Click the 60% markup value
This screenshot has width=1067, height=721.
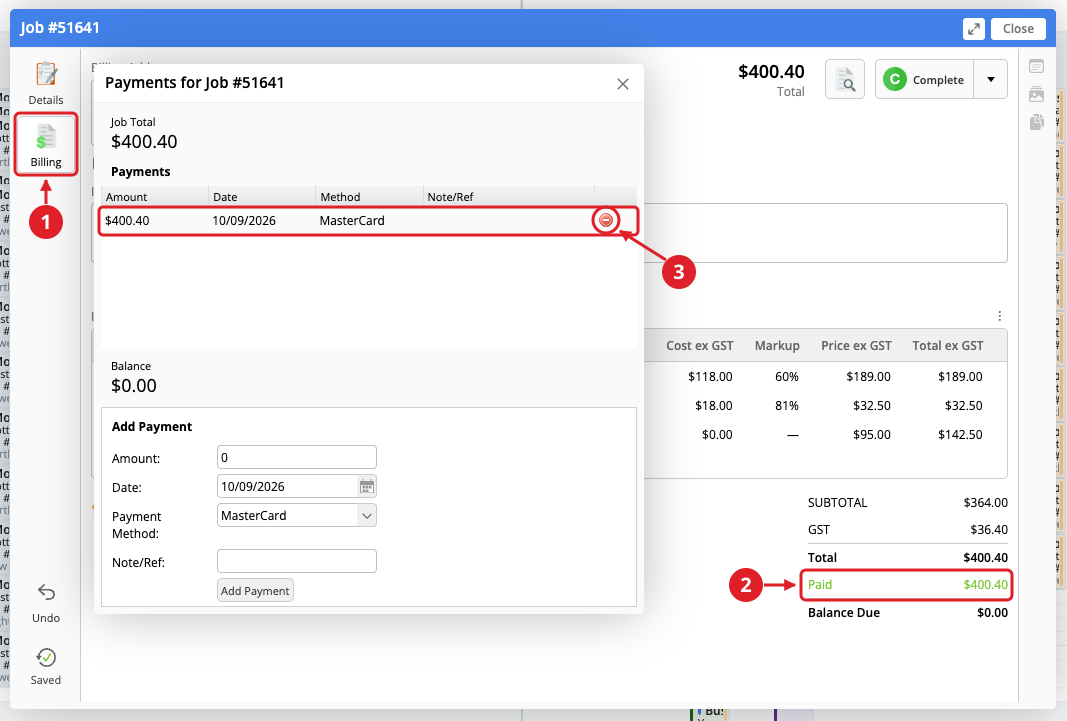(x=787, y=376)
